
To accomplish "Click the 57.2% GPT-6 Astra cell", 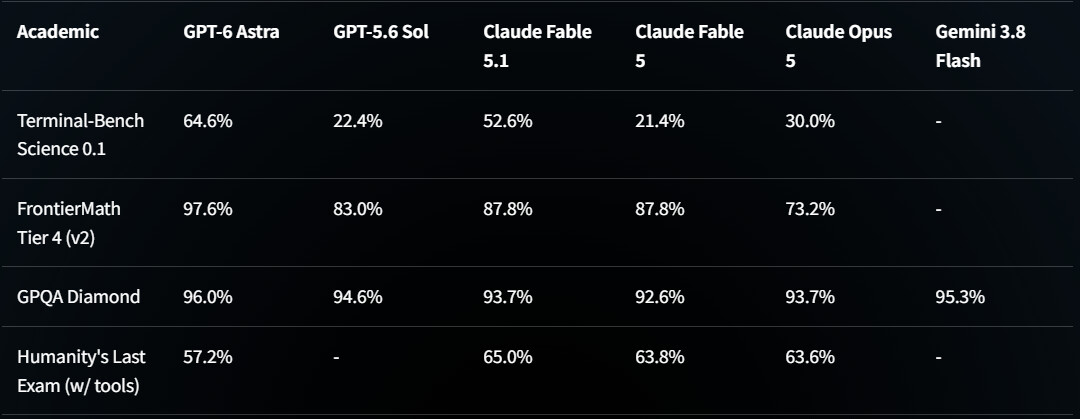I will pos(208,357).
